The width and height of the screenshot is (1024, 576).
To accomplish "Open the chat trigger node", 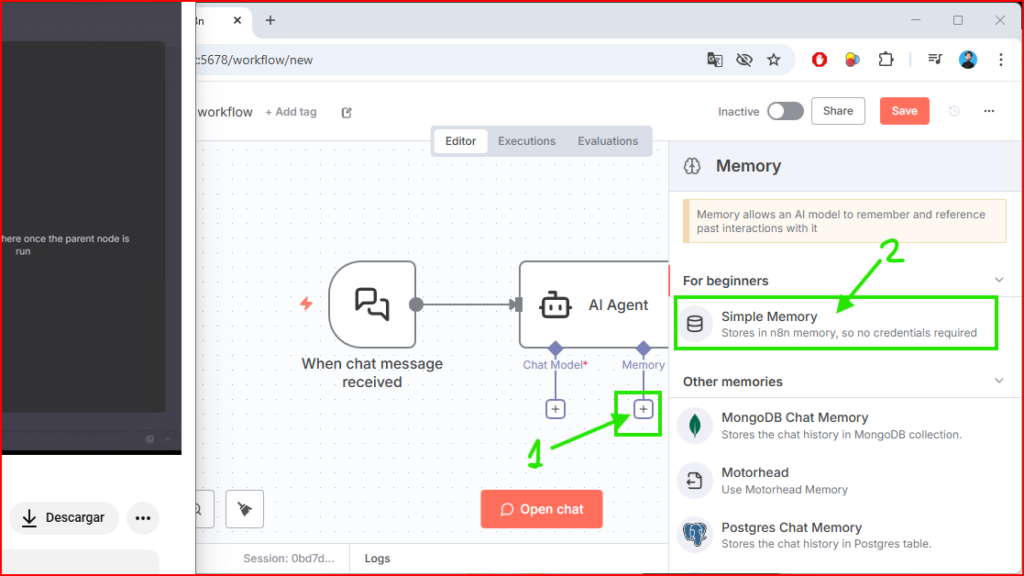I will pos(372,304).
